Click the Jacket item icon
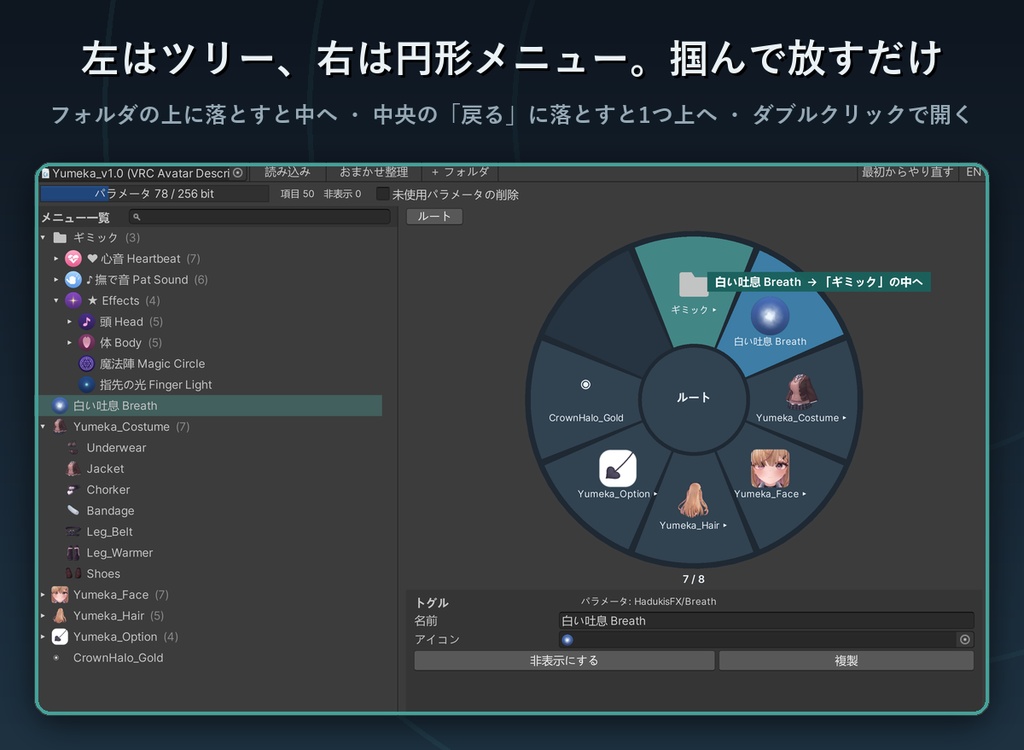The height and width of the screenshot is (750, 1024). 73,468
